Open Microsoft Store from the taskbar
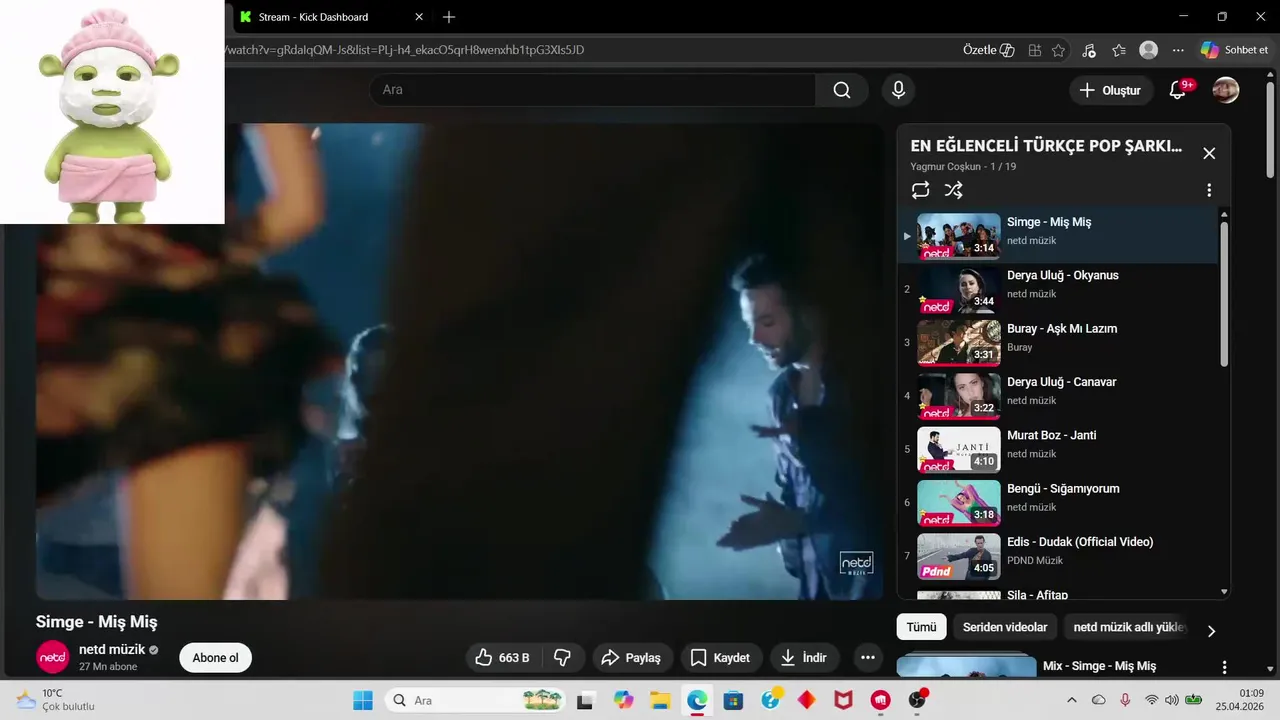Image resolution: width=1280 pixels, height=720 pixels. tap(734, 700)
